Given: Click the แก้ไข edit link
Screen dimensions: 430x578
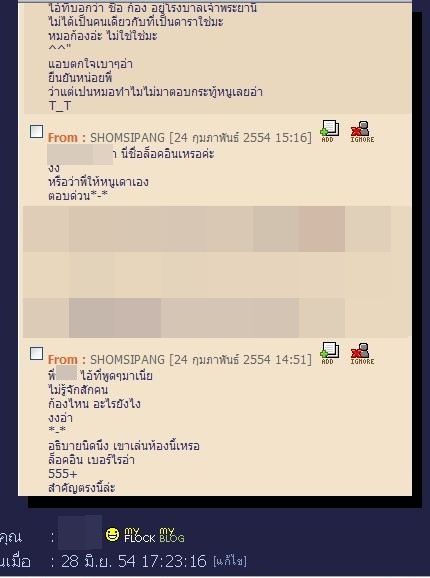Looking at the screenshot, I should pos(230,561).
